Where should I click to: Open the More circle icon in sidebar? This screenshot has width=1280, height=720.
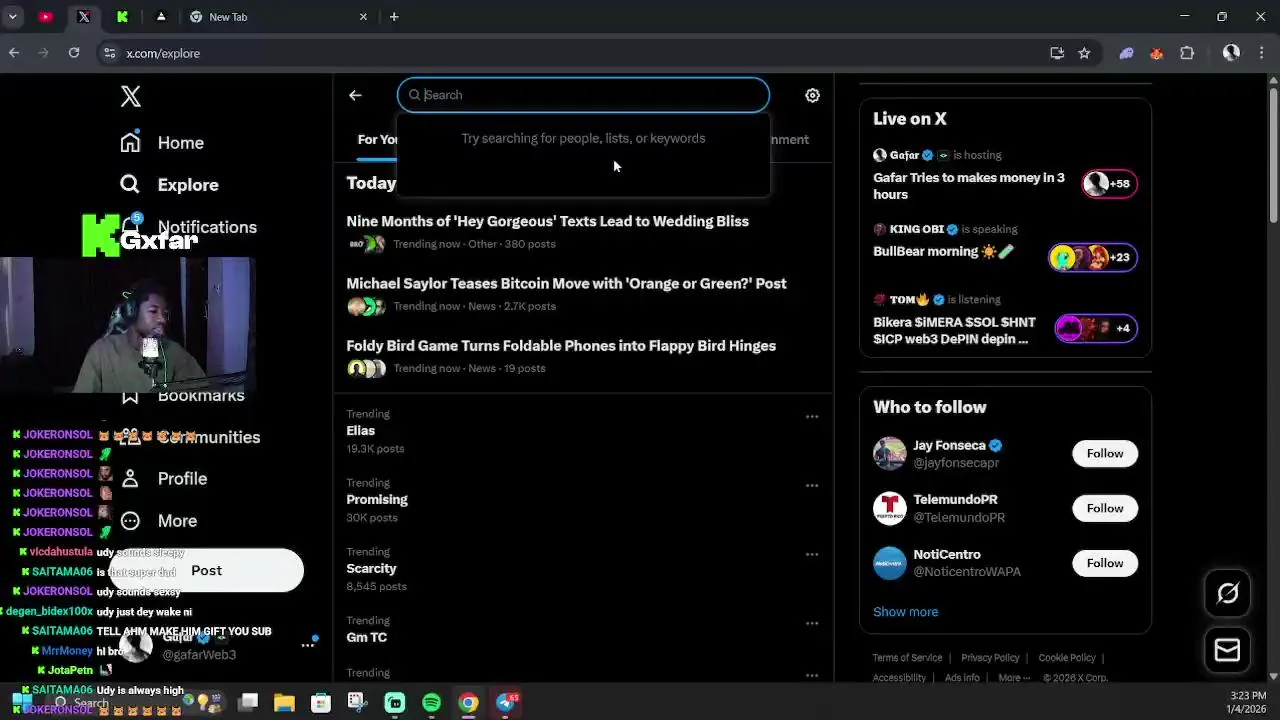130,521
